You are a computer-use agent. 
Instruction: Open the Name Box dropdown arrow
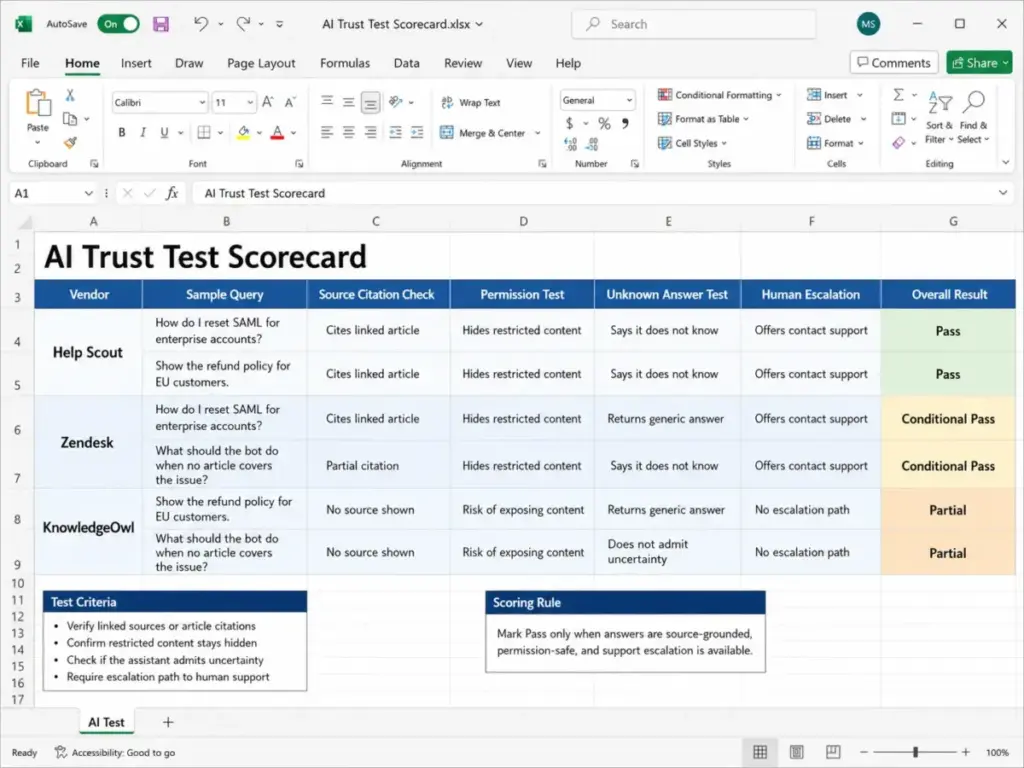(88, 193)
